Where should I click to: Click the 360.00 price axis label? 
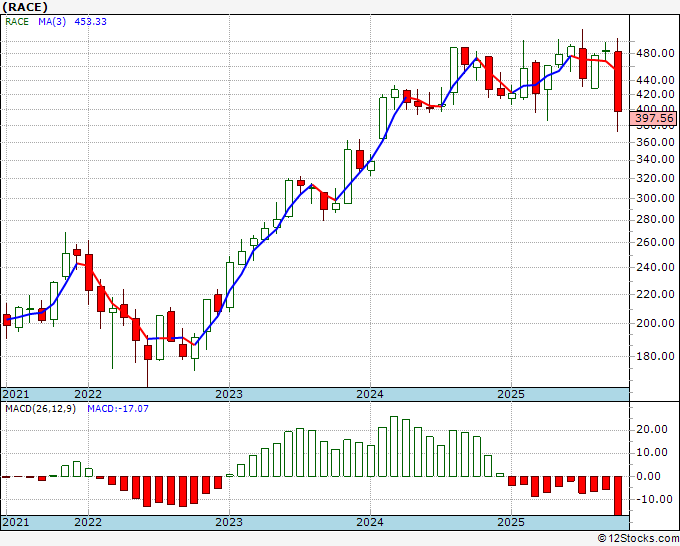tap(655, 142)
